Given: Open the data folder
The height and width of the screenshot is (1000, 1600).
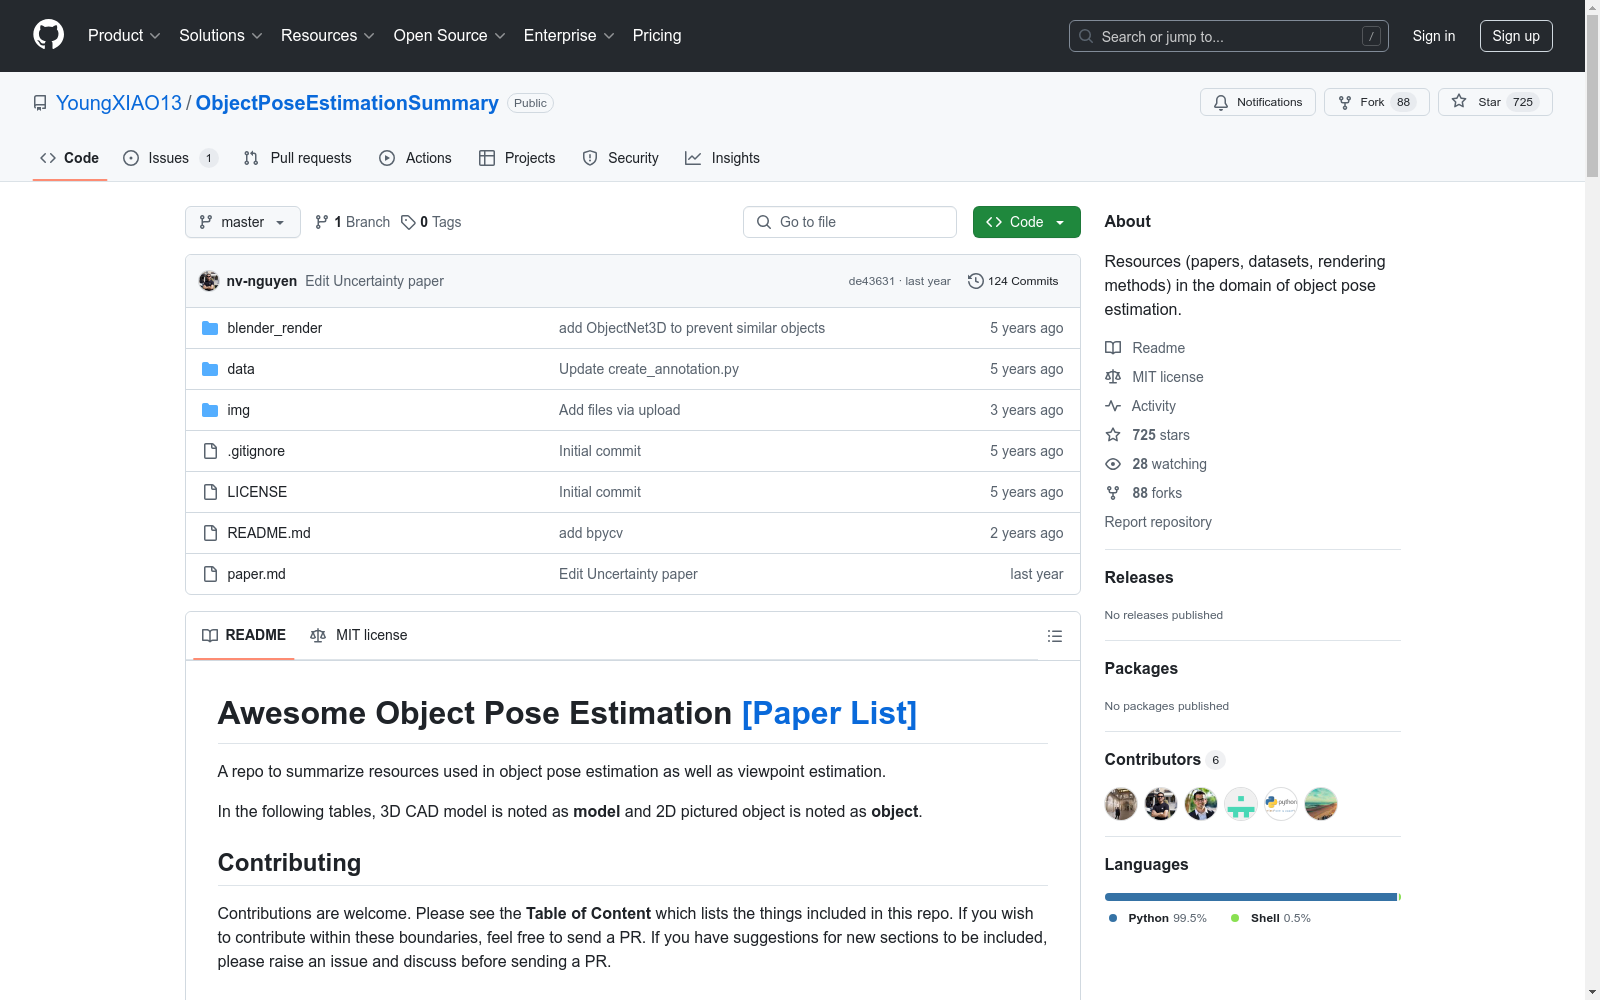Looking at the screenshot, I should pyautogui.click(x=240, y=369).
